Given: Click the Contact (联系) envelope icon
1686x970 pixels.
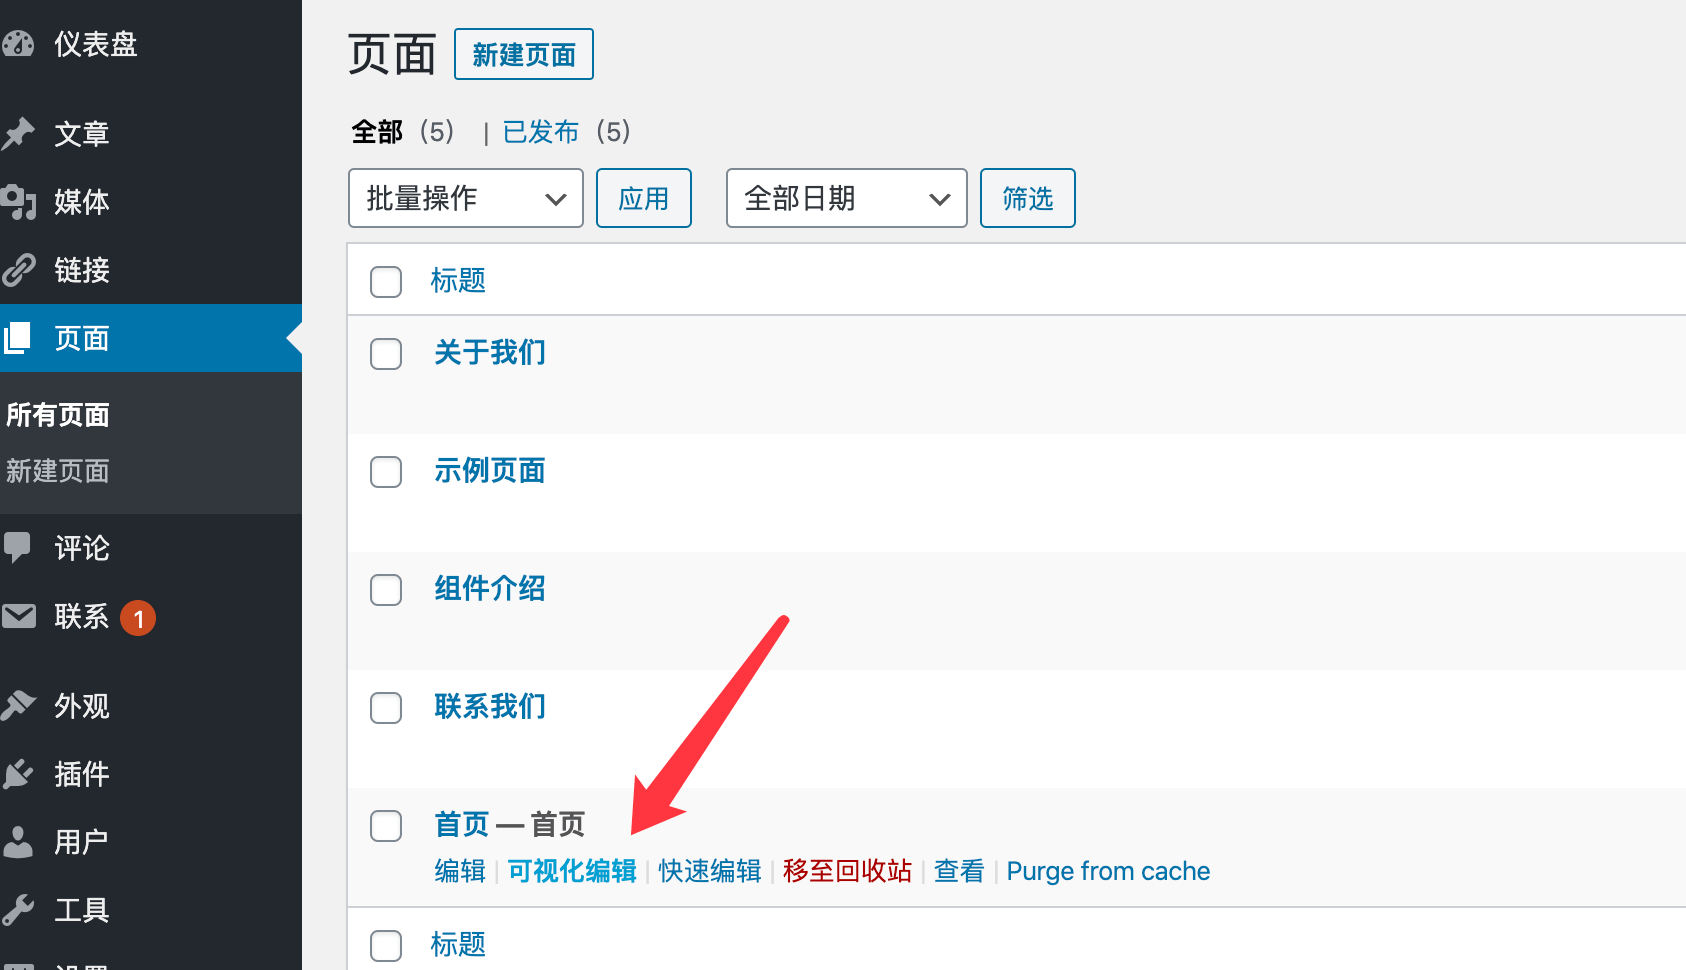Looking at the screenshot, I should tap(18, 616).
